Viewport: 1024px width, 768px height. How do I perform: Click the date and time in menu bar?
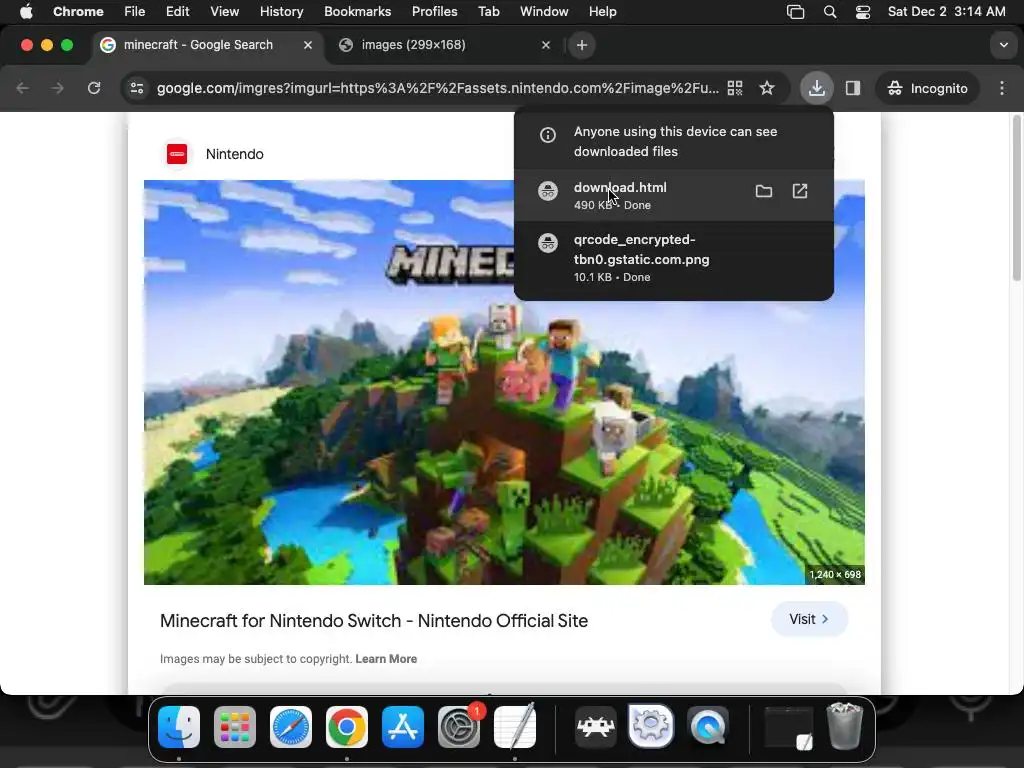click(946, 12)
